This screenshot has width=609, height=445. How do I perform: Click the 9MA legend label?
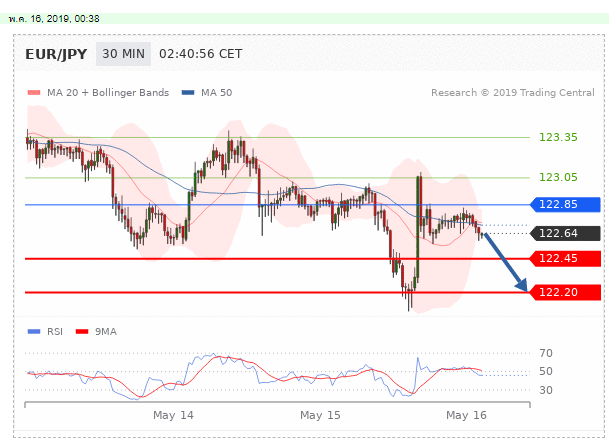(x=106, y=332)
